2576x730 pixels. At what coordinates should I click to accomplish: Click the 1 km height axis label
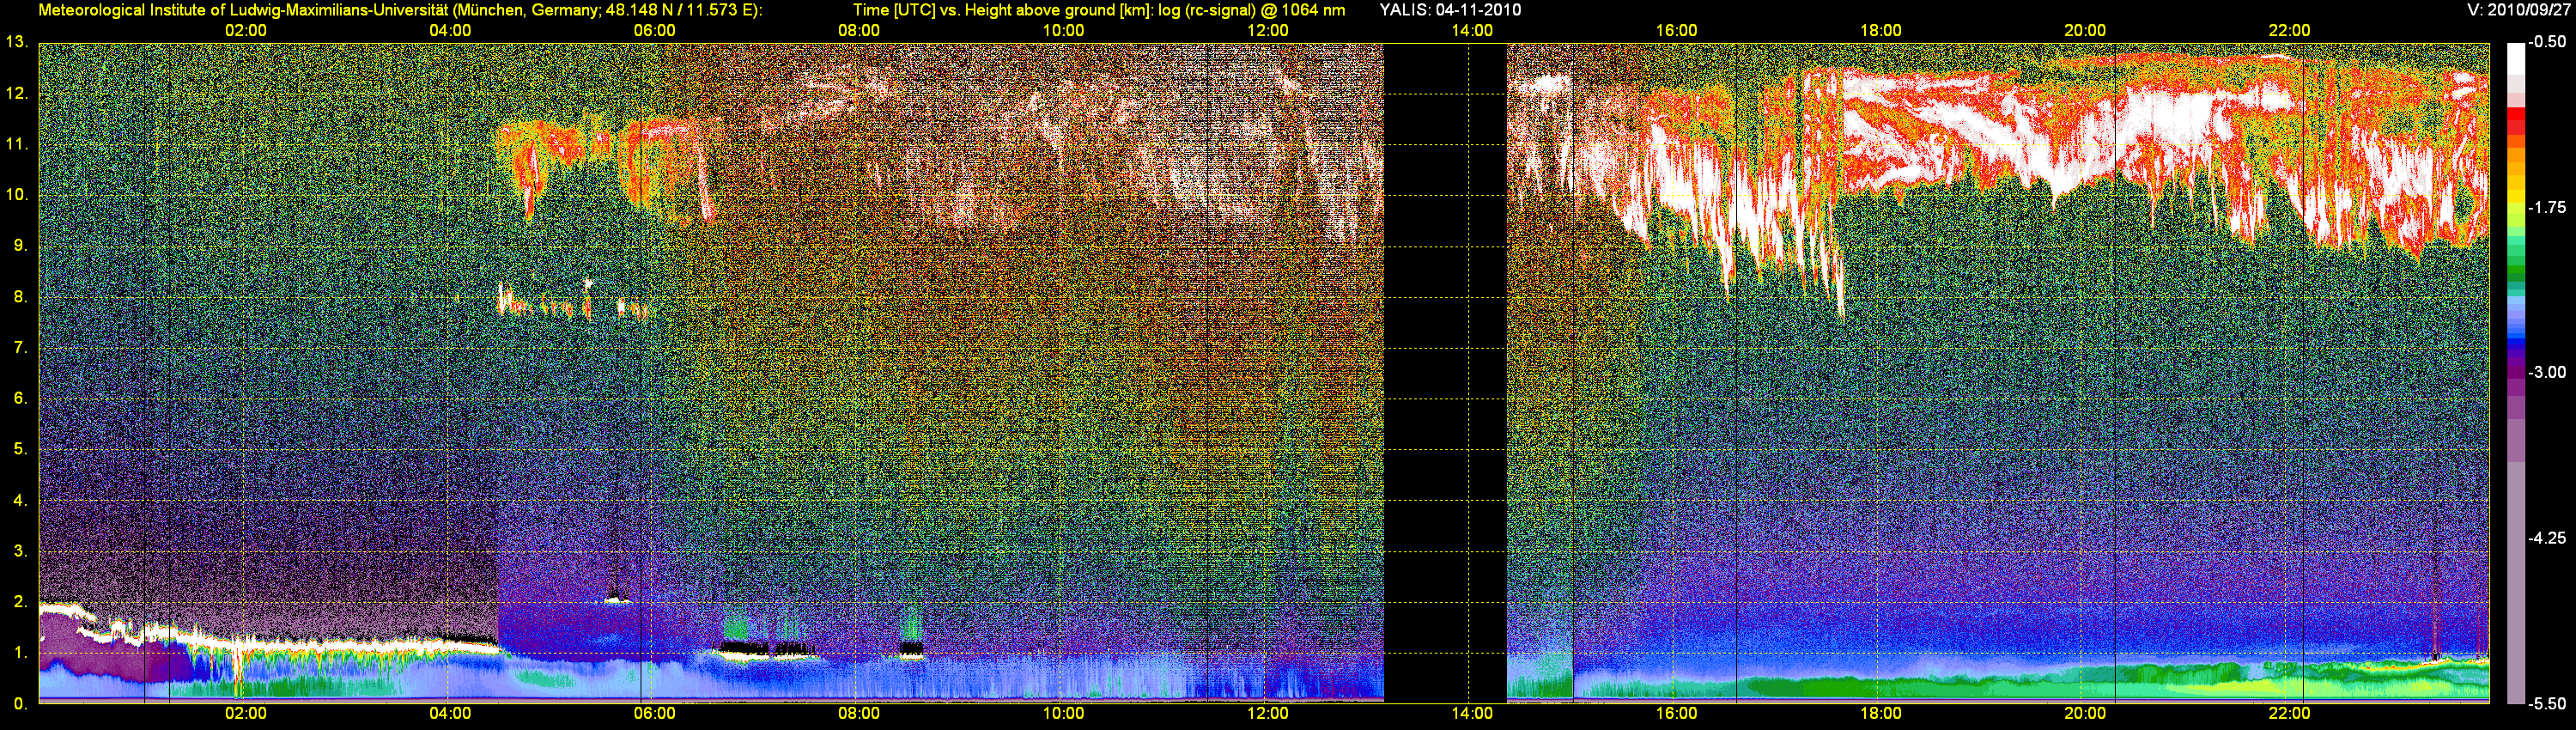pyautogui.click(x=19, y=653)
